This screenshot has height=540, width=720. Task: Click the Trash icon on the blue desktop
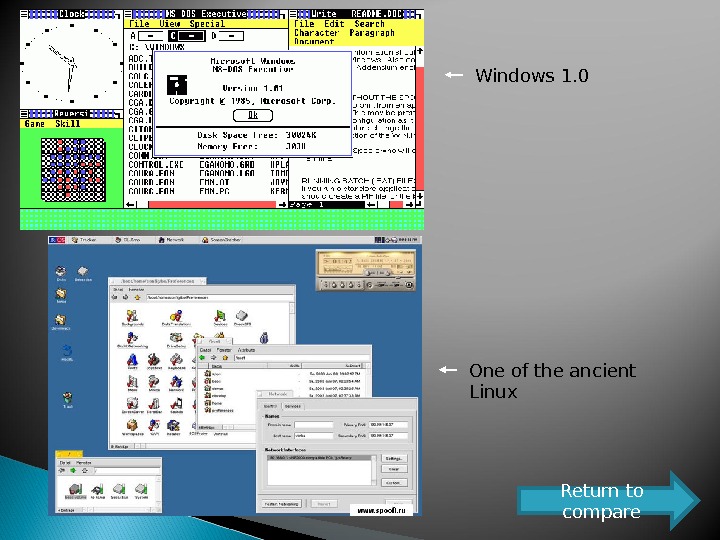68,399
